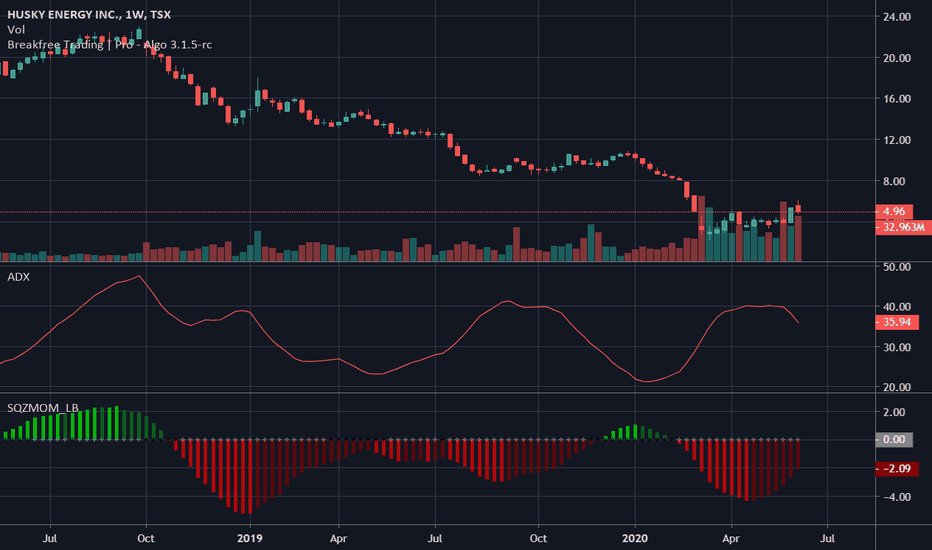Select the -2.09 SQZMOM value tag
932x550 pixels.
click(x=897, y=469)
